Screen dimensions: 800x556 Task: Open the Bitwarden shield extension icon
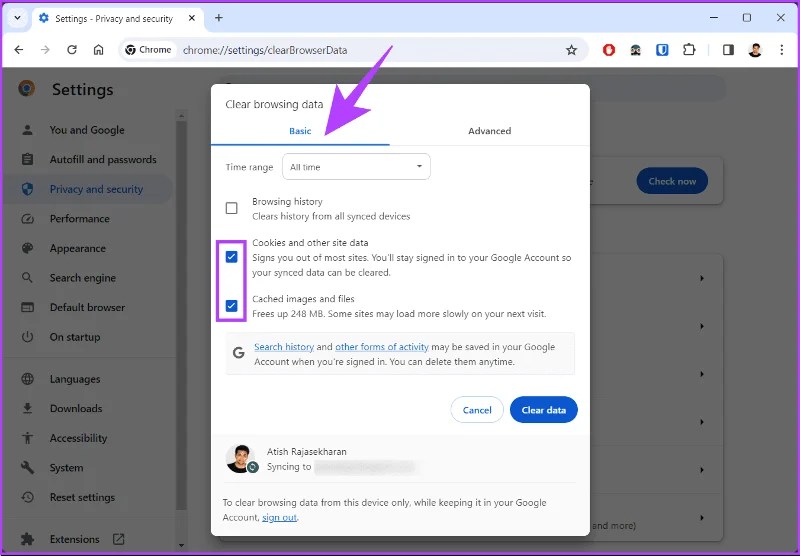click(x=662, y=50)
